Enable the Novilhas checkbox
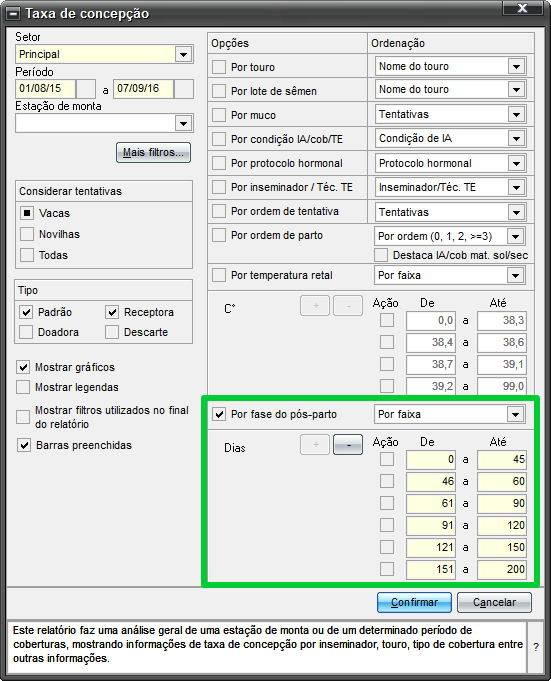551x681 pixels. [x=27, y=234]
